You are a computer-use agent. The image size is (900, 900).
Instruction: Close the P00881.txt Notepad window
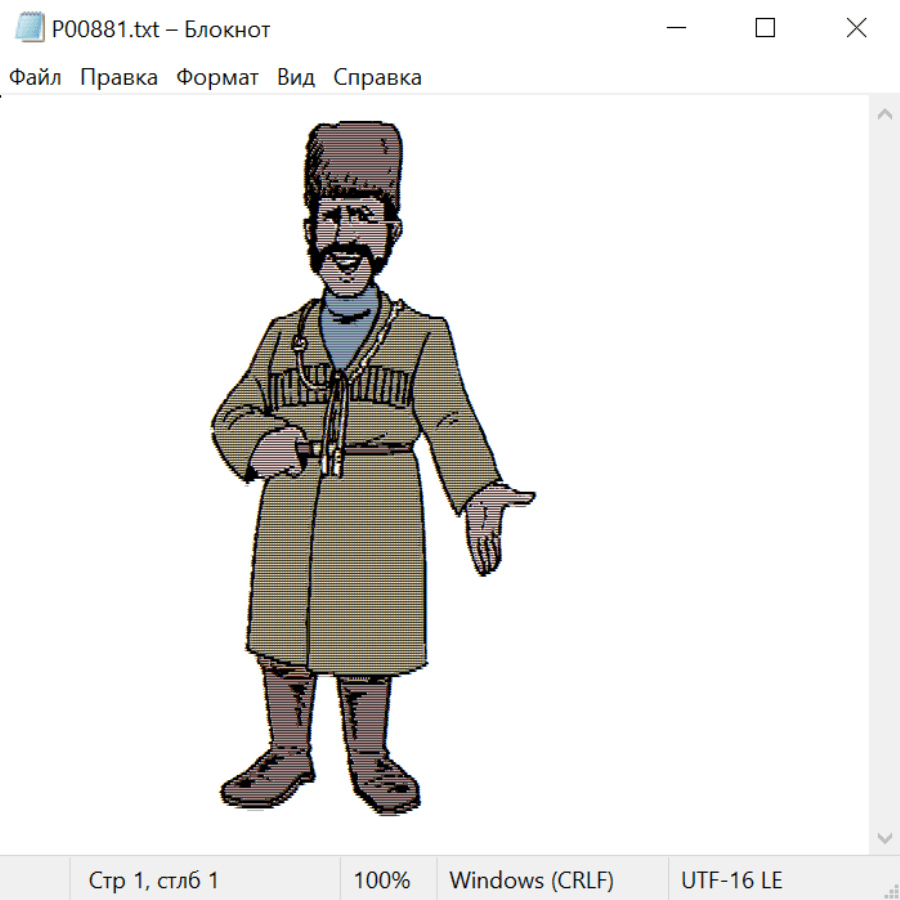pos(856,28)
